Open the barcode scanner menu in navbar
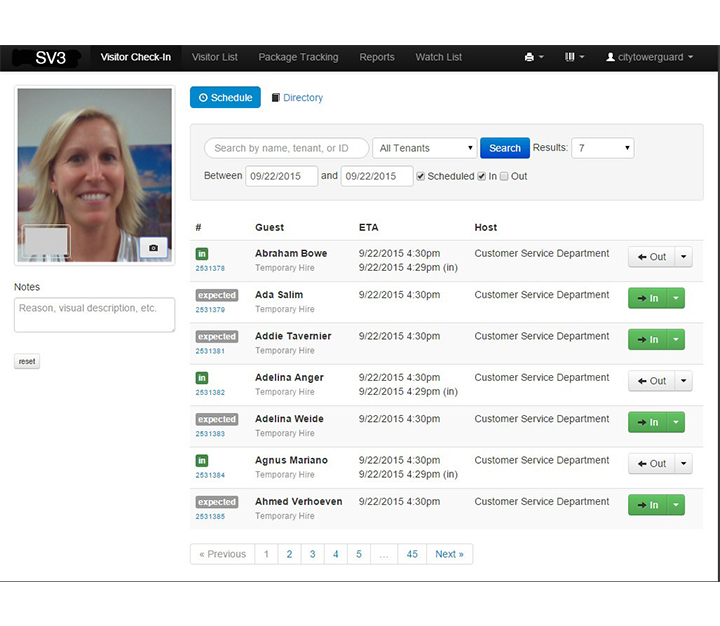The height and width of the screenshot is (626, 720). coord(574,57)
